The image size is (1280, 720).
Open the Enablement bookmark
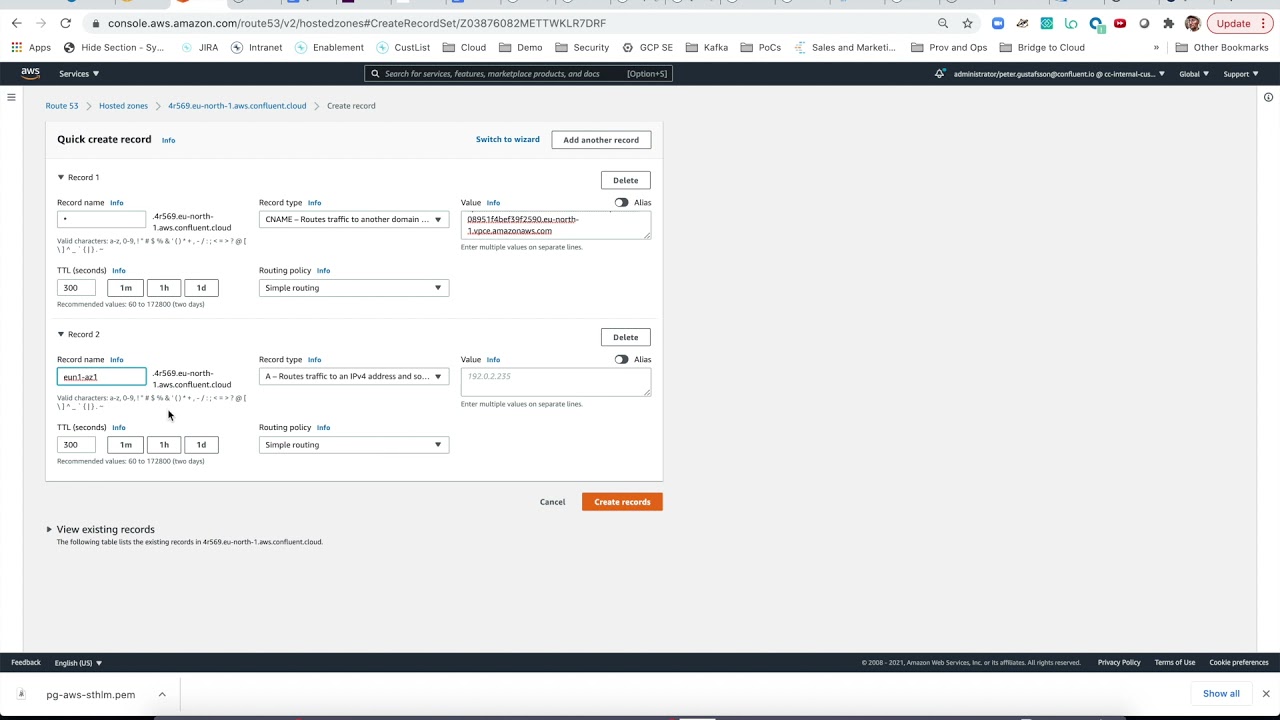coord(329,47)
